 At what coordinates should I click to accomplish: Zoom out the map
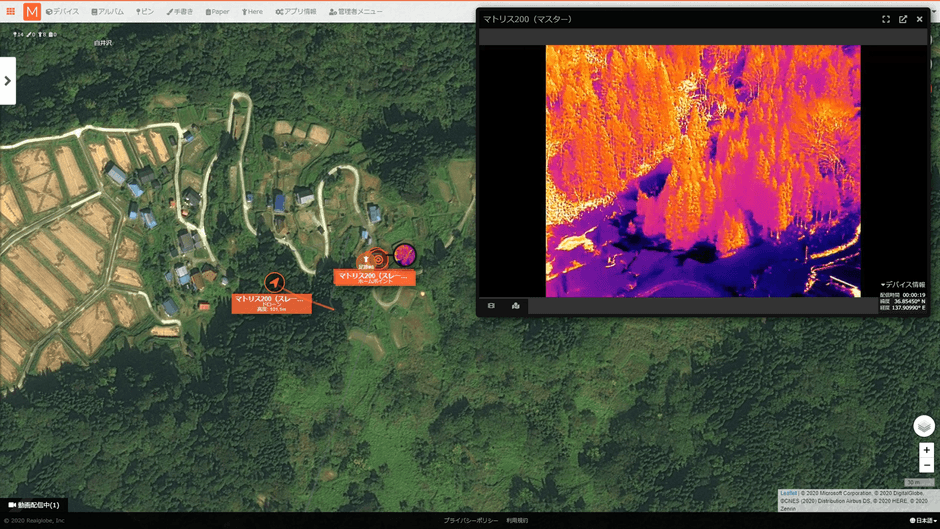(926, 465)
